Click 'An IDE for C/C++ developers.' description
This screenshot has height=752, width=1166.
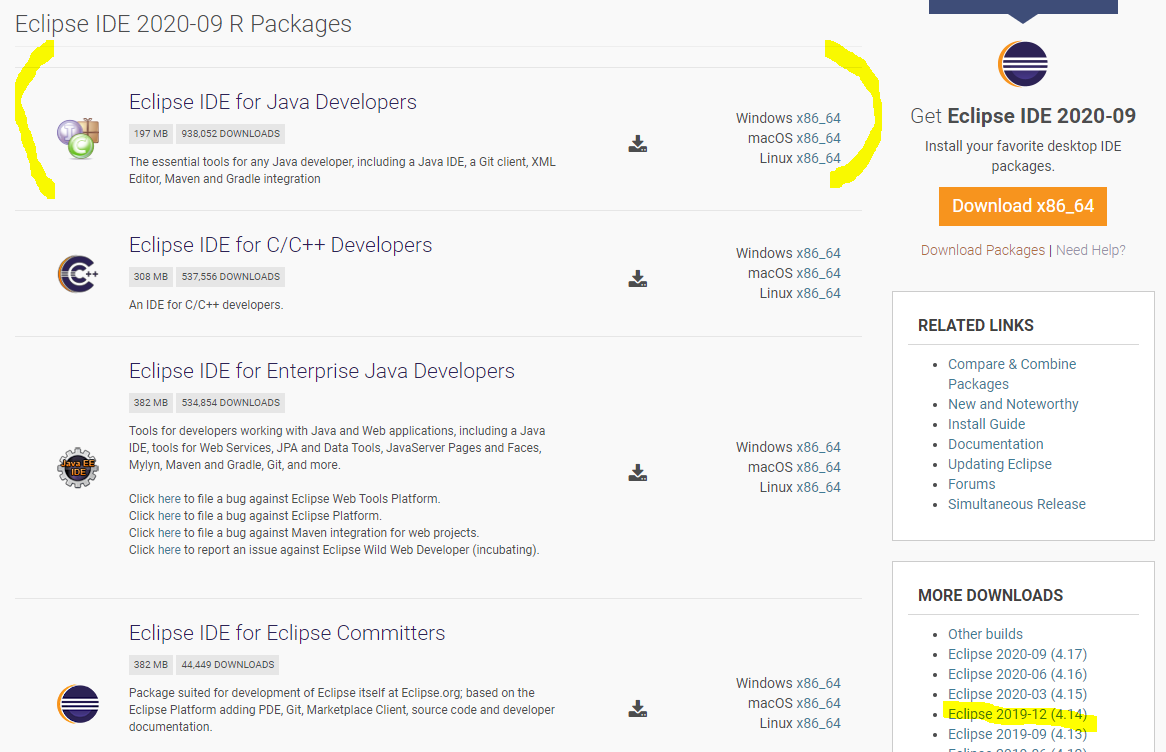206,305
